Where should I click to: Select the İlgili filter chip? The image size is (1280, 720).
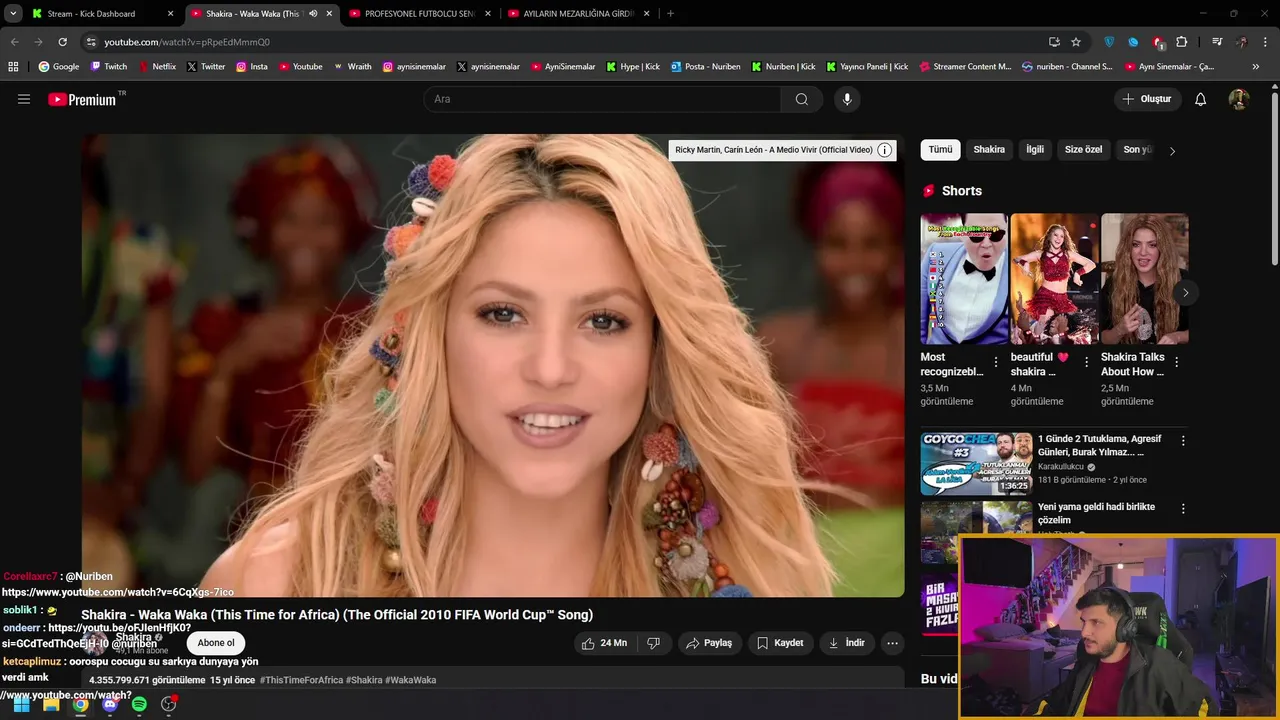[1035, 150]
